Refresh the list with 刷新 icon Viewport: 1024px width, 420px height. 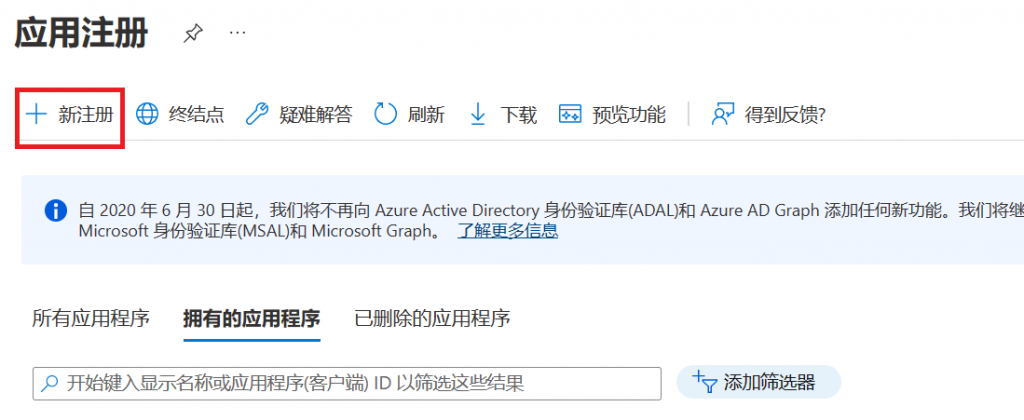(386, 114)
